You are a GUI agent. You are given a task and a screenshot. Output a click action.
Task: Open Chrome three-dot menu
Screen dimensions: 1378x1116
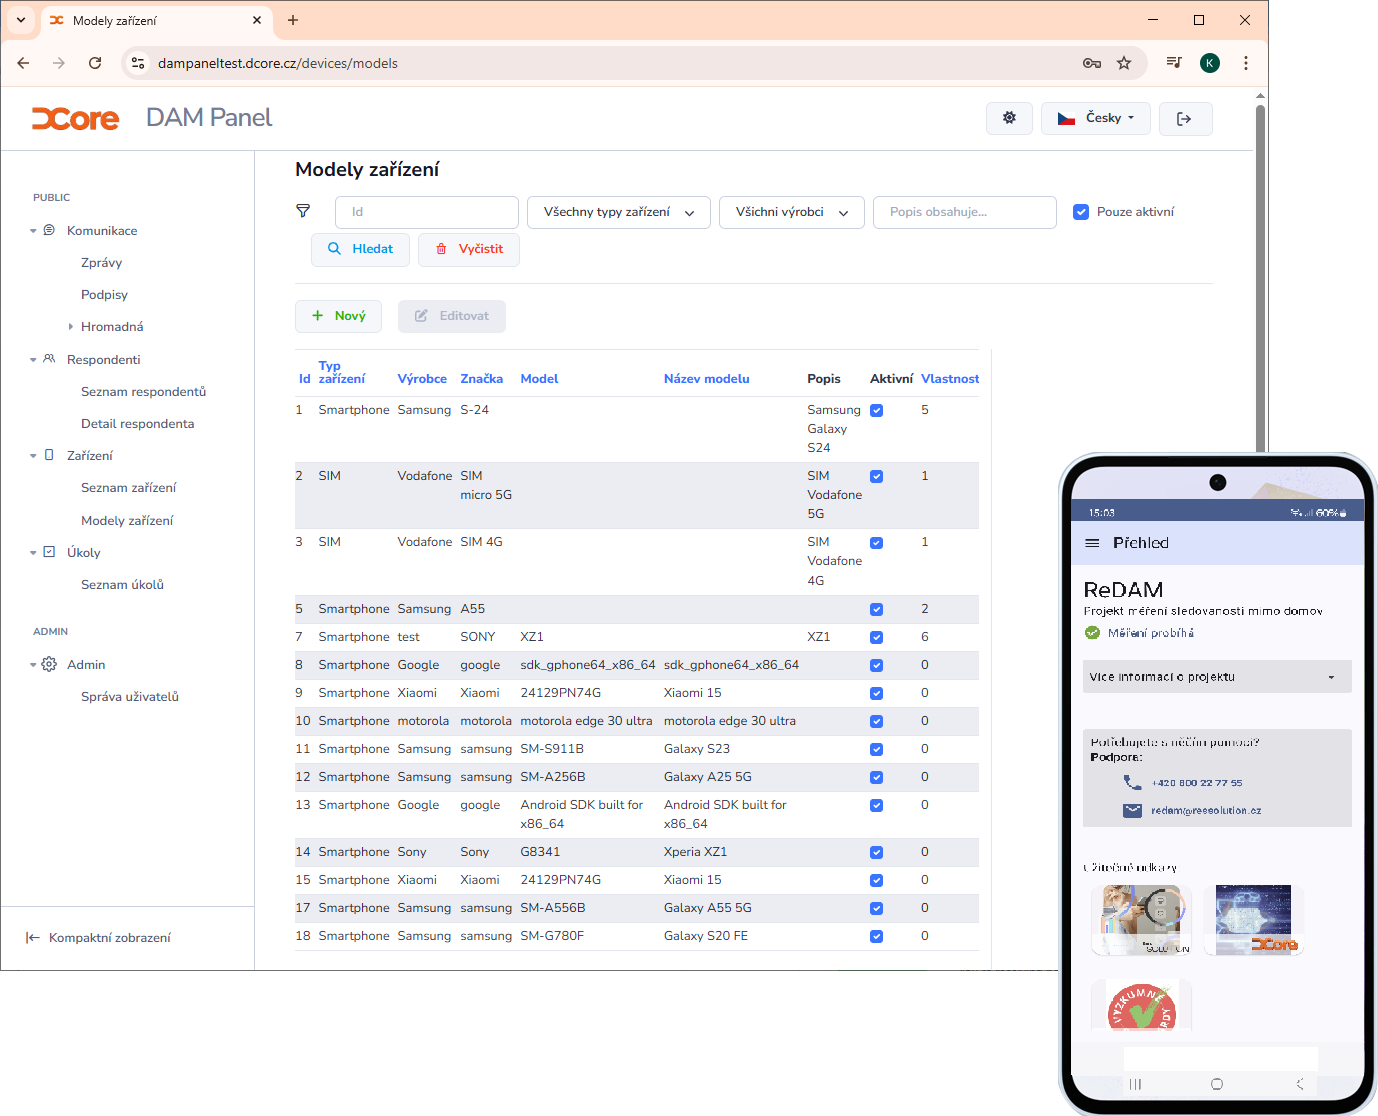[1246, 63]
